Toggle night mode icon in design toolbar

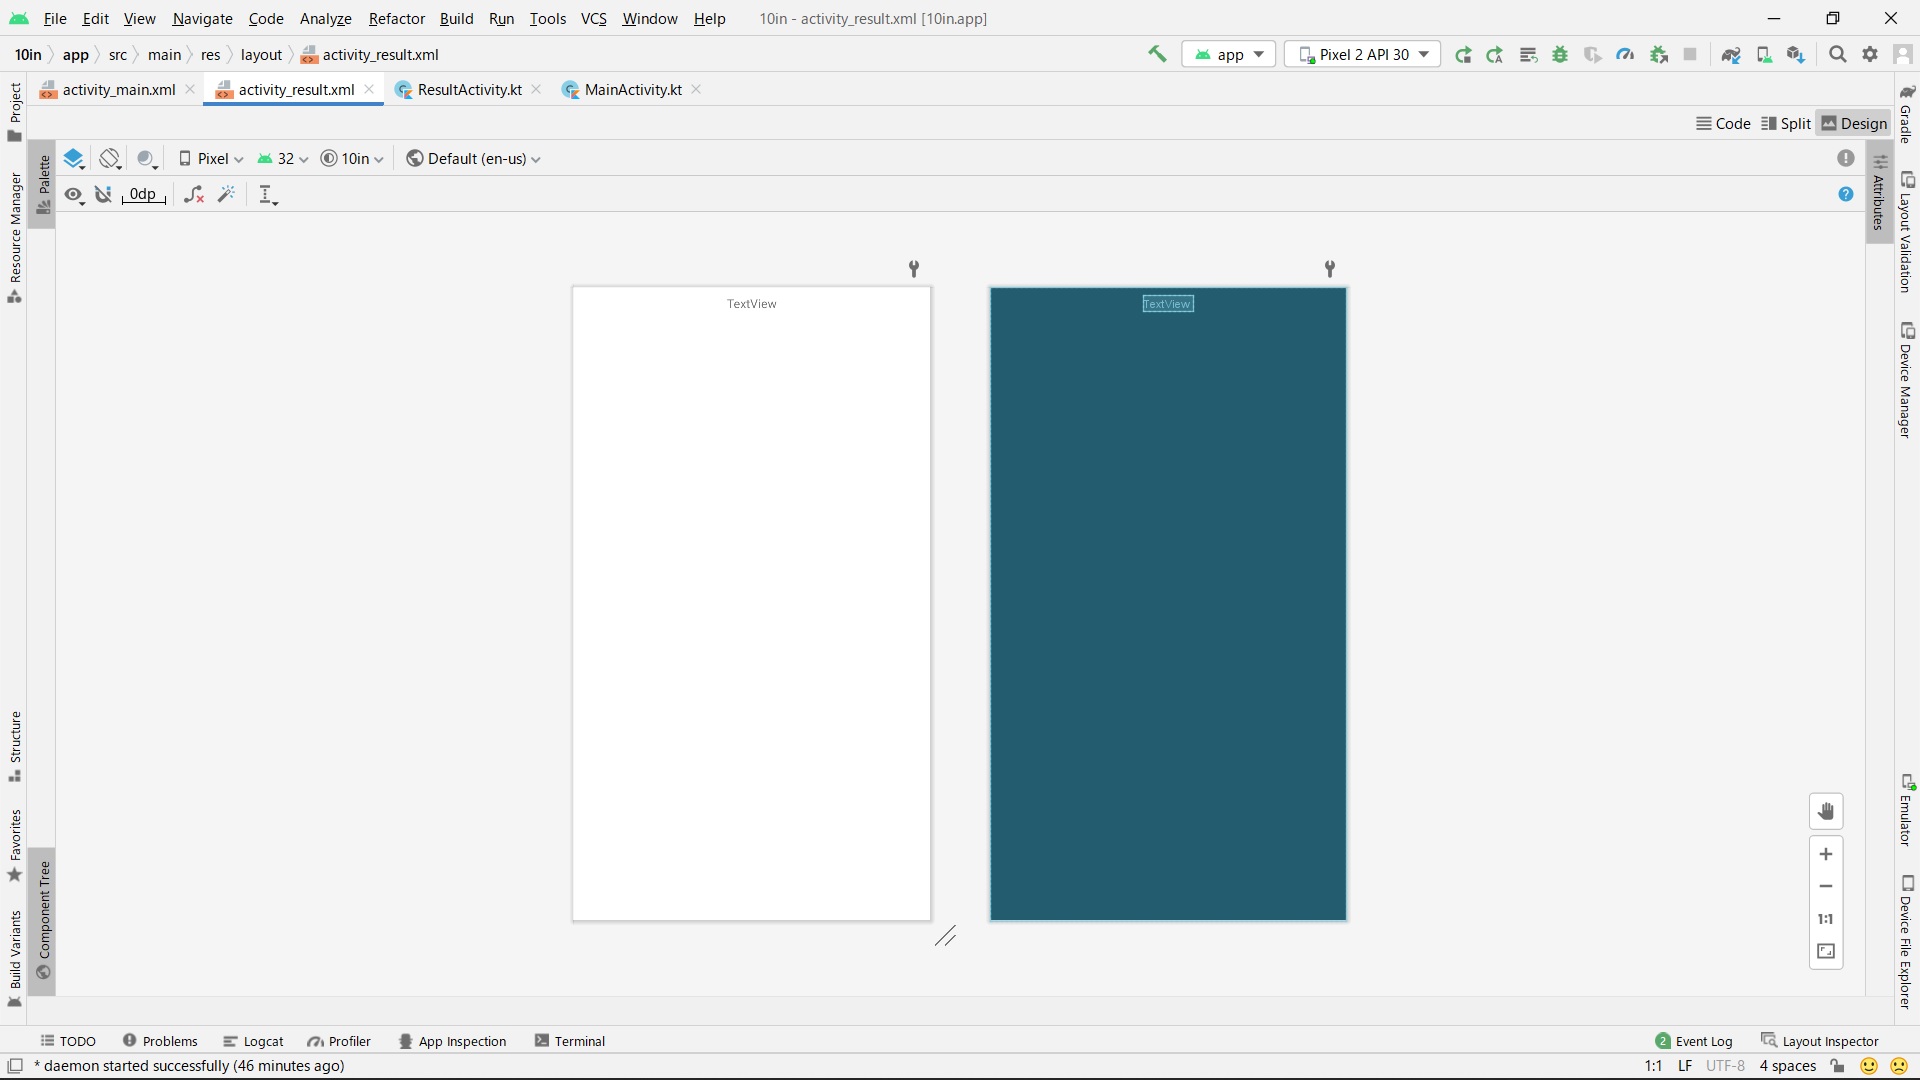pos(147,158)
